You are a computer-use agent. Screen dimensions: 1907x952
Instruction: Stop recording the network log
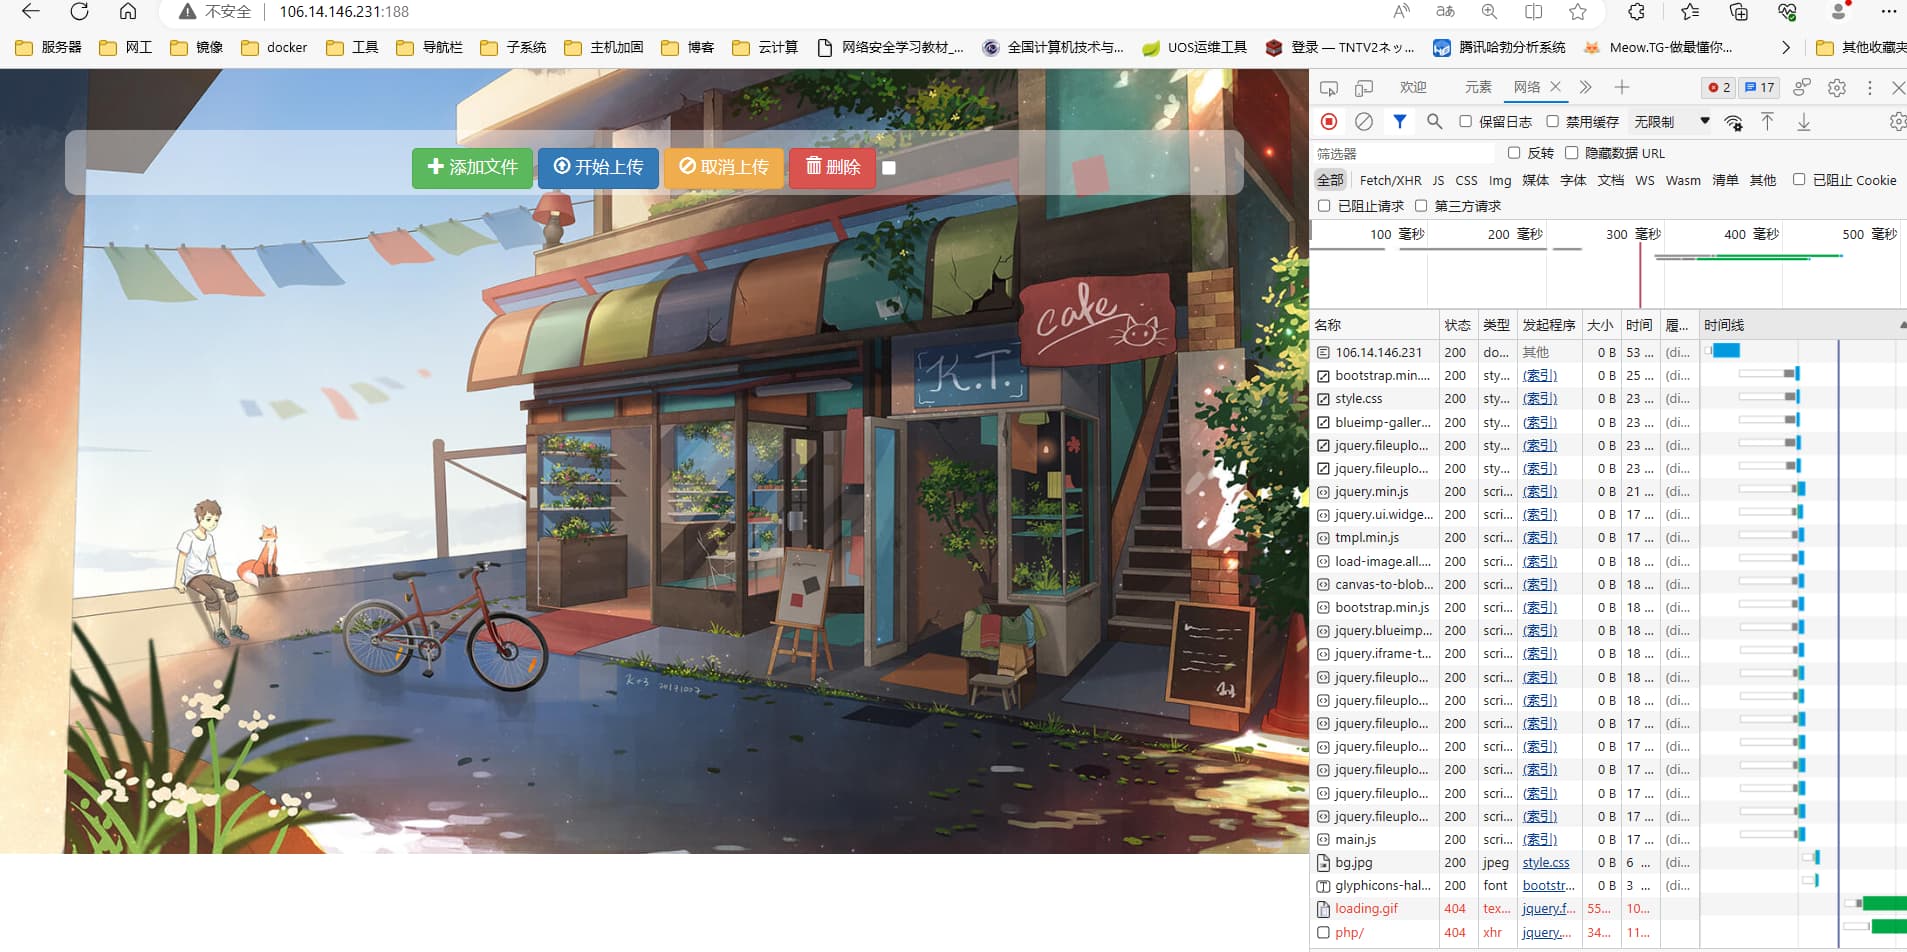coord(1329,122)
